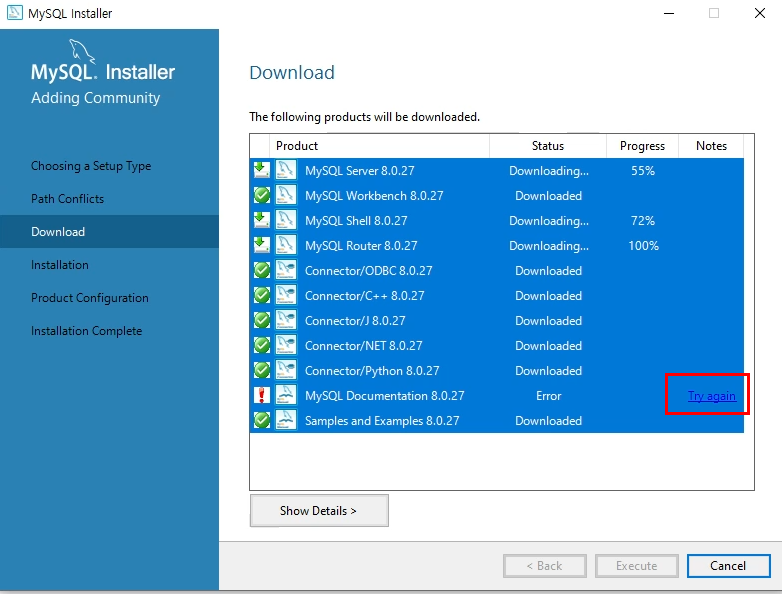Select the Connector/C++ 8.0.27 row name
This screenshot has width=782, height=594.
pyautogui.click(x=365, y=295)
